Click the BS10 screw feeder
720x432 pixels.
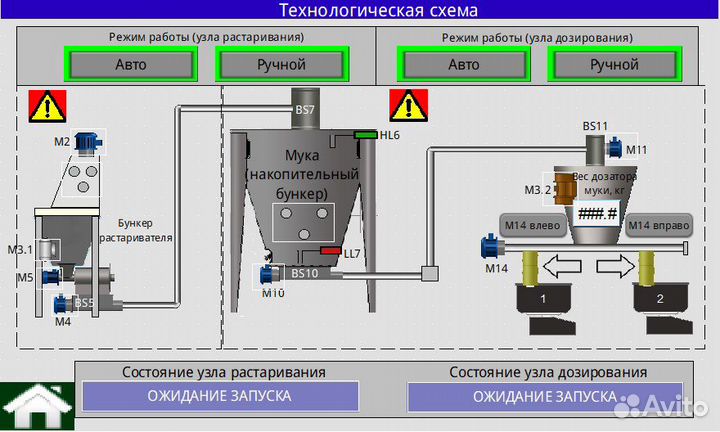click(x=304, y=274)
